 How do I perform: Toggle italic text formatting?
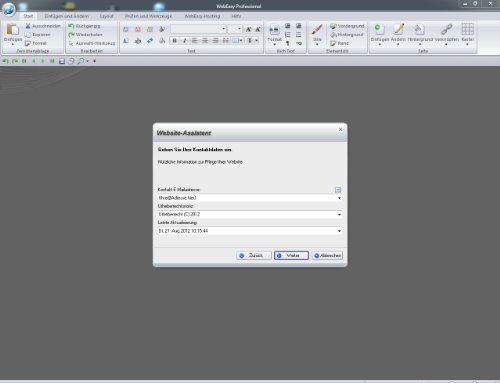click(x=184, y=40)
